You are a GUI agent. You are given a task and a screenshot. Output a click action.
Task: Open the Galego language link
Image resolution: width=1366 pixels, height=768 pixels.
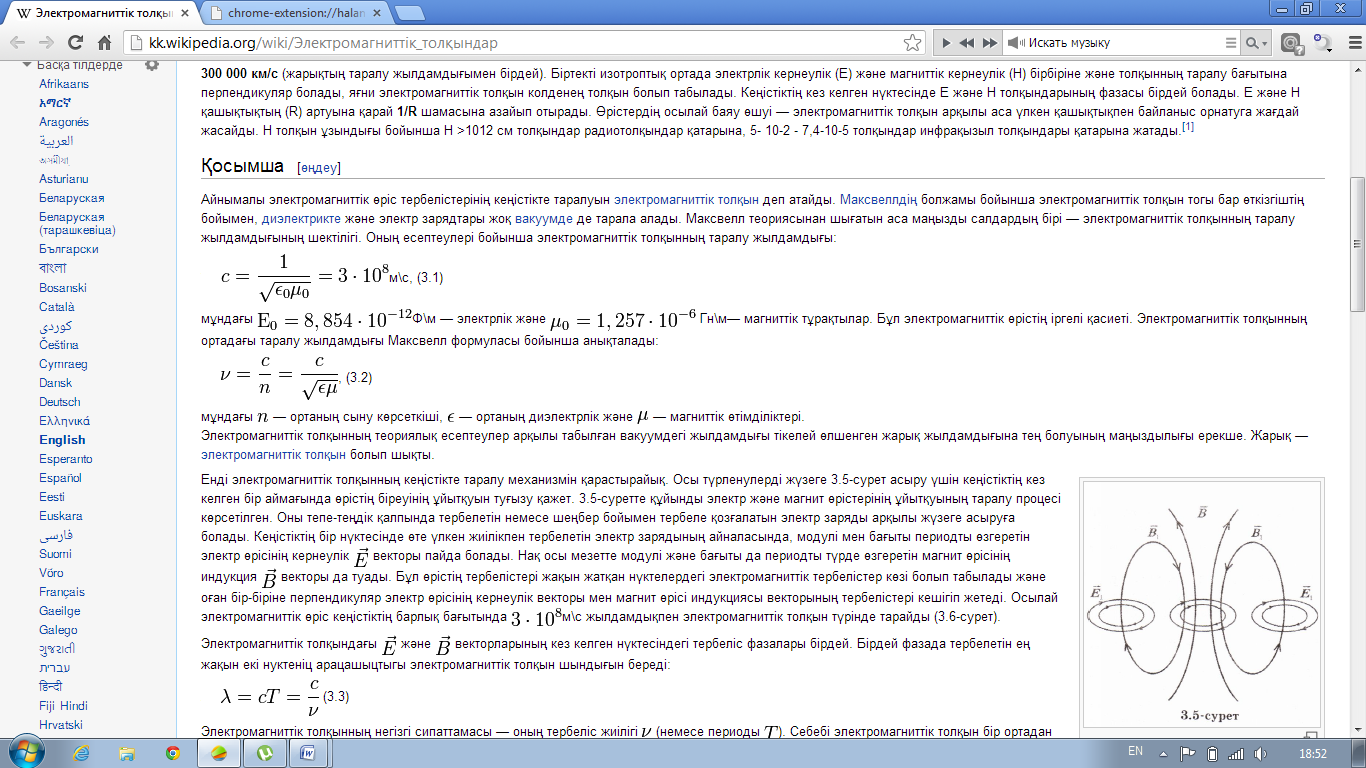[x=58, y=630]
